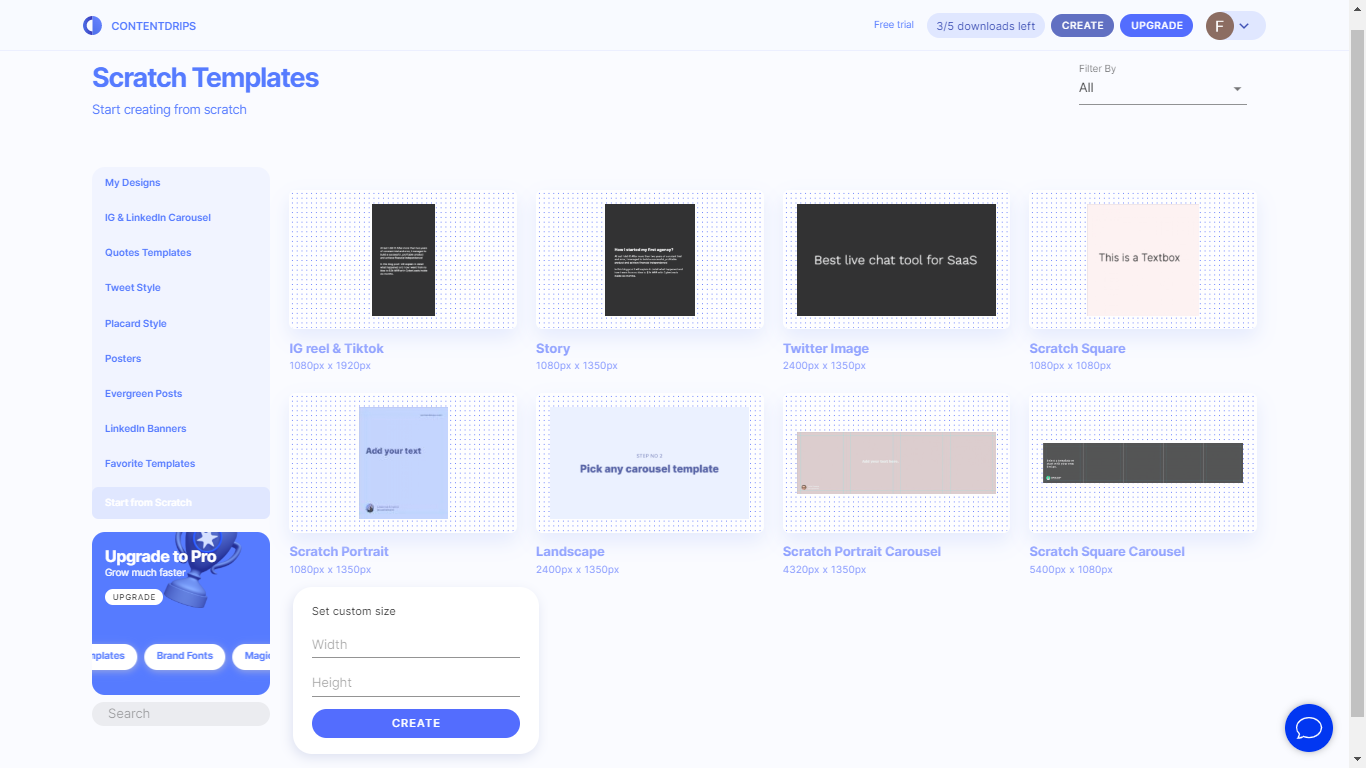The image size is (1366, 768).
Task: Click CREATE under Set custom size
Action: [x=416, y=723]
